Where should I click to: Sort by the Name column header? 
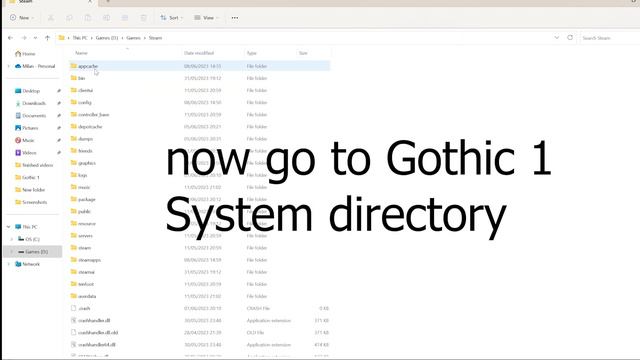[x=81, y=53]
